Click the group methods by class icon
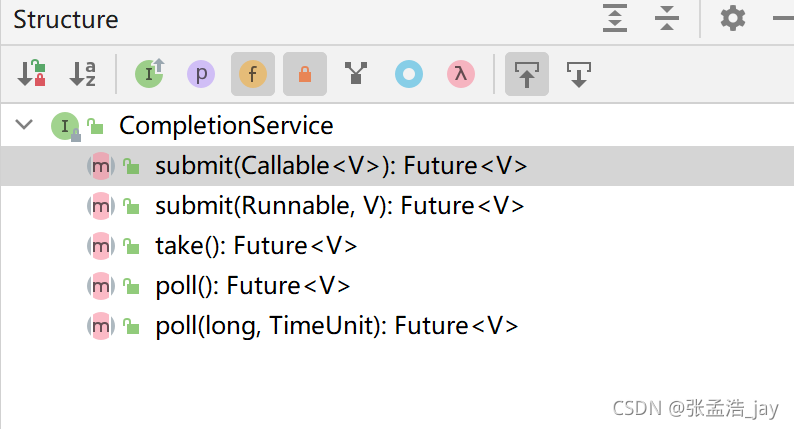The width and height of the screenshot is (794, 429). click(356, 74)
